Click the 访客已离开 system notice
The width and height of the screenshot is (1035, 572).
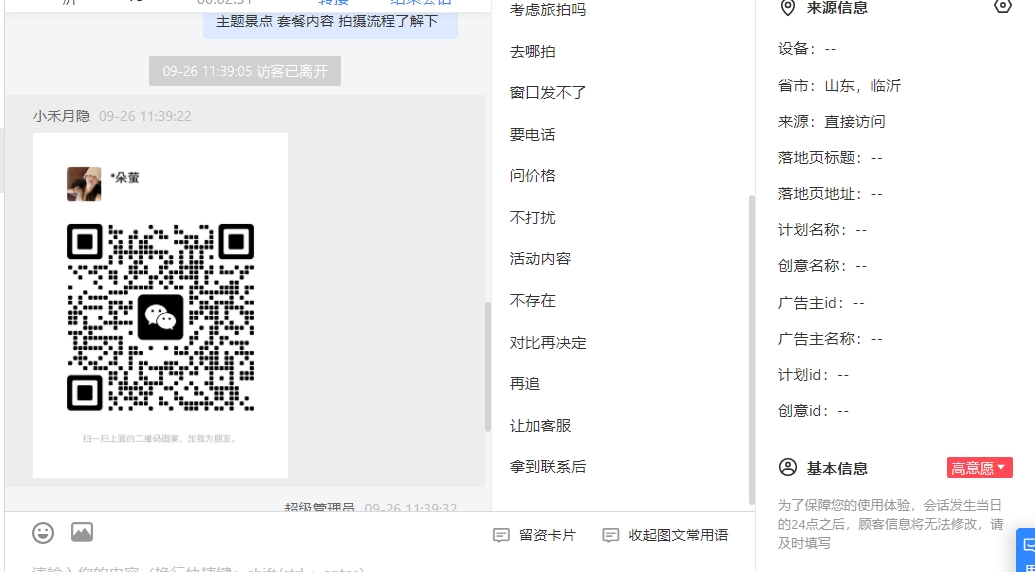coord(245,71)
